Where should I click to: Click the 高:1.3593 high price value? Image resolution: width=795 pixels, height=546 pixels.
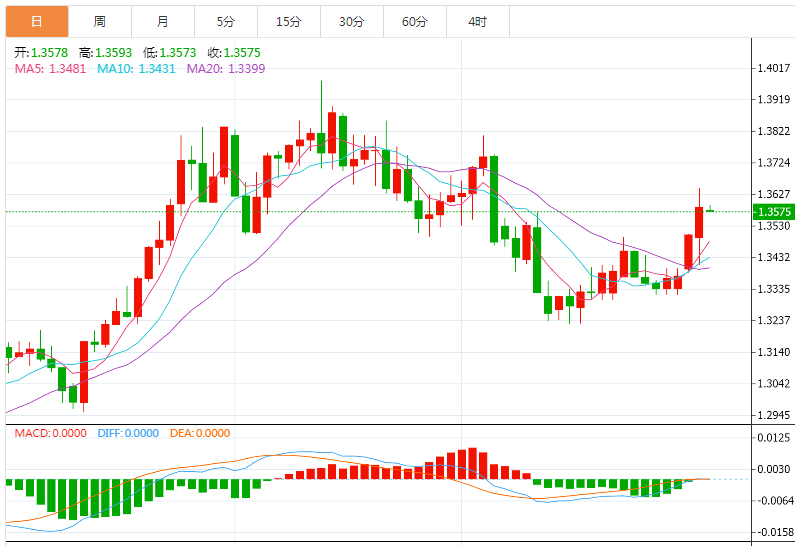pos(105,53)
